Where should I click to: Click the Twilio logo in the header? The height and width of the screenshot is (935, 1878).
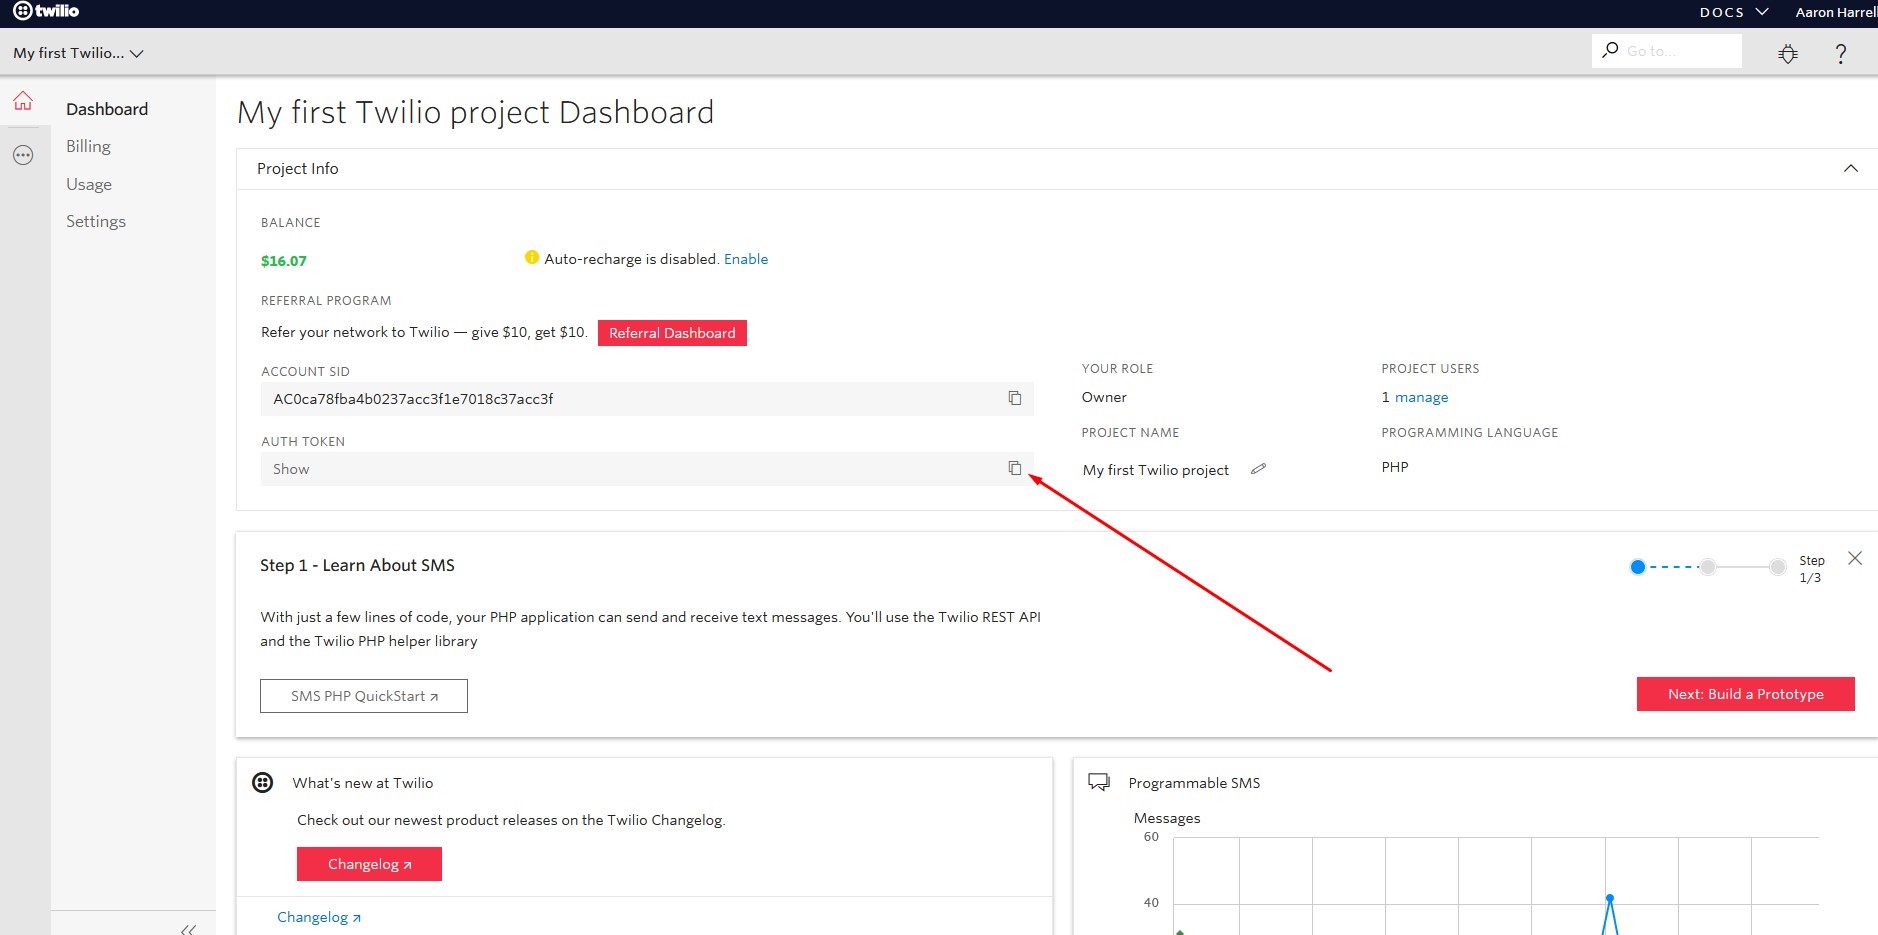46,11
